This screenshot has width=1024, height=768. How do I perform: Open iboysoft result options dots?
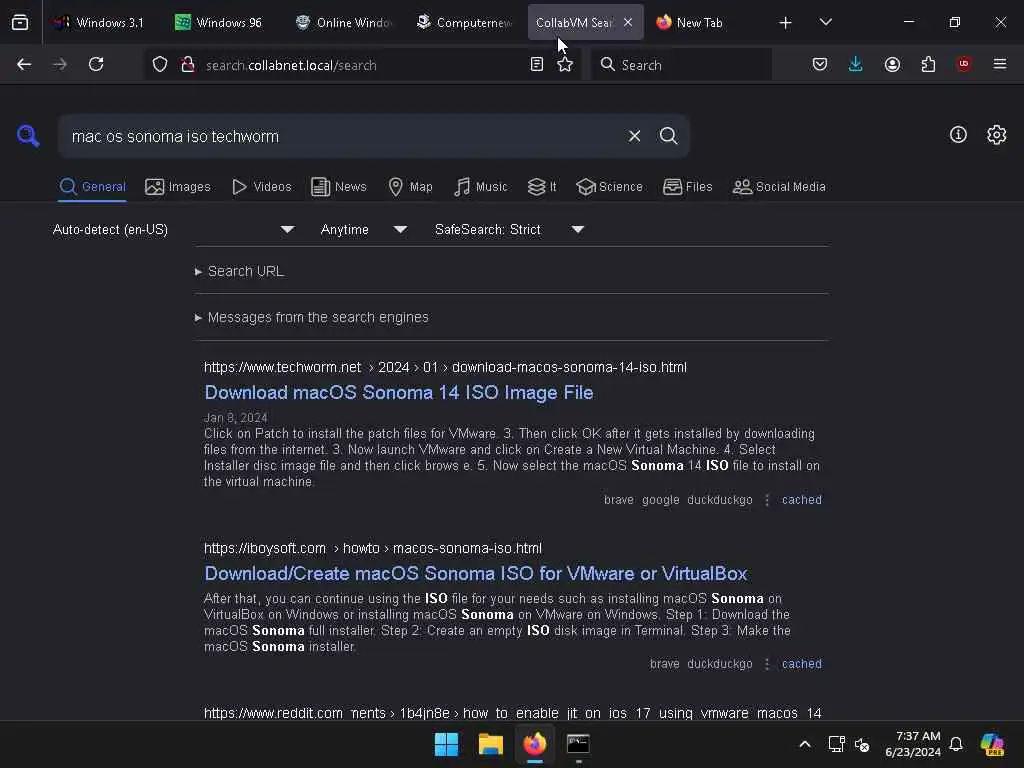(x=767, y=664)
